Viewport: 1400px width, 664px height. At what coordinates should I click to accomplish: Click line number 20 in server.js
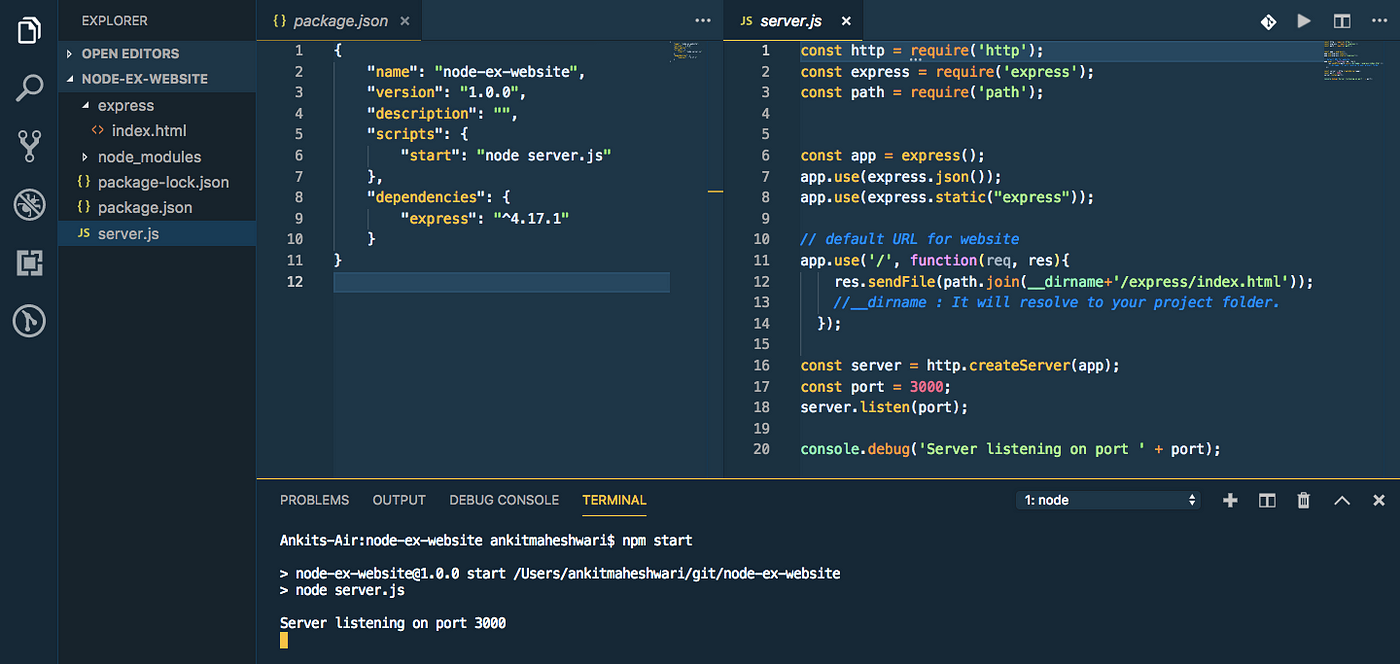click(x=761, y=449)
